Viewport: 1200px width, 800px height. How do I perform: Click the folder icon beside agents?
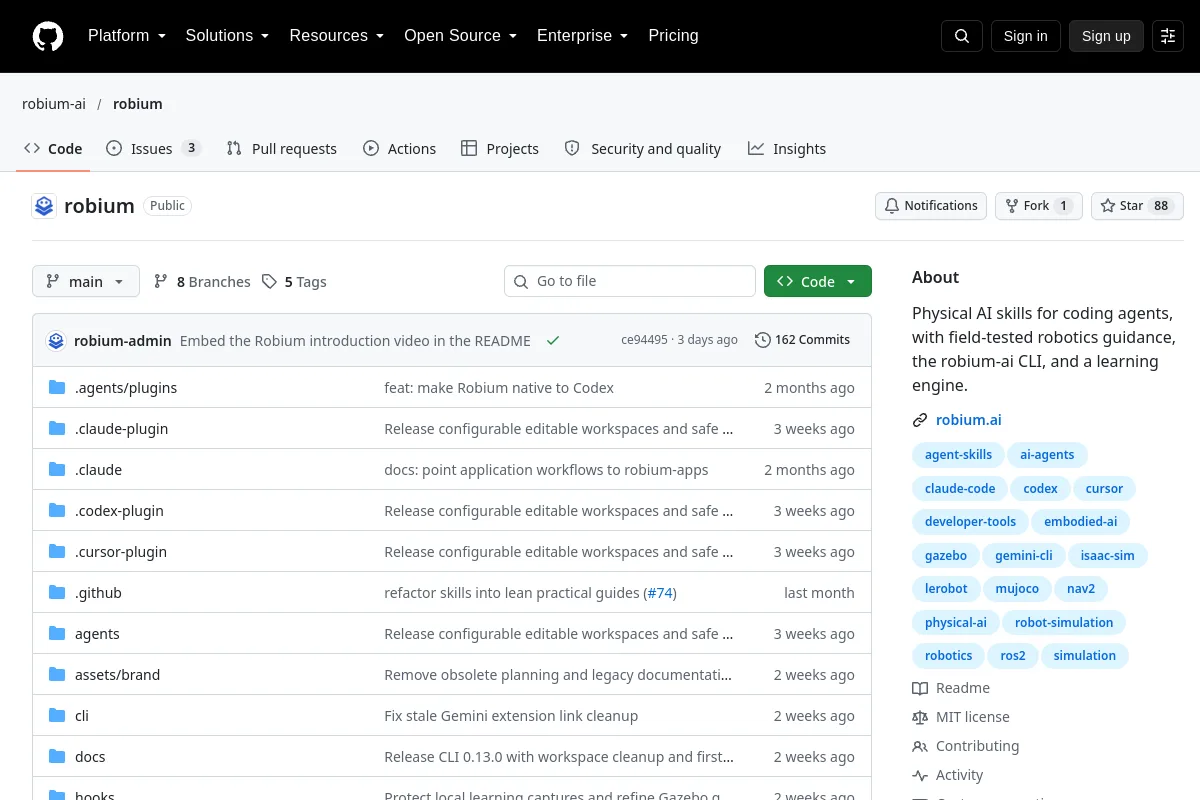click(57, 634)
